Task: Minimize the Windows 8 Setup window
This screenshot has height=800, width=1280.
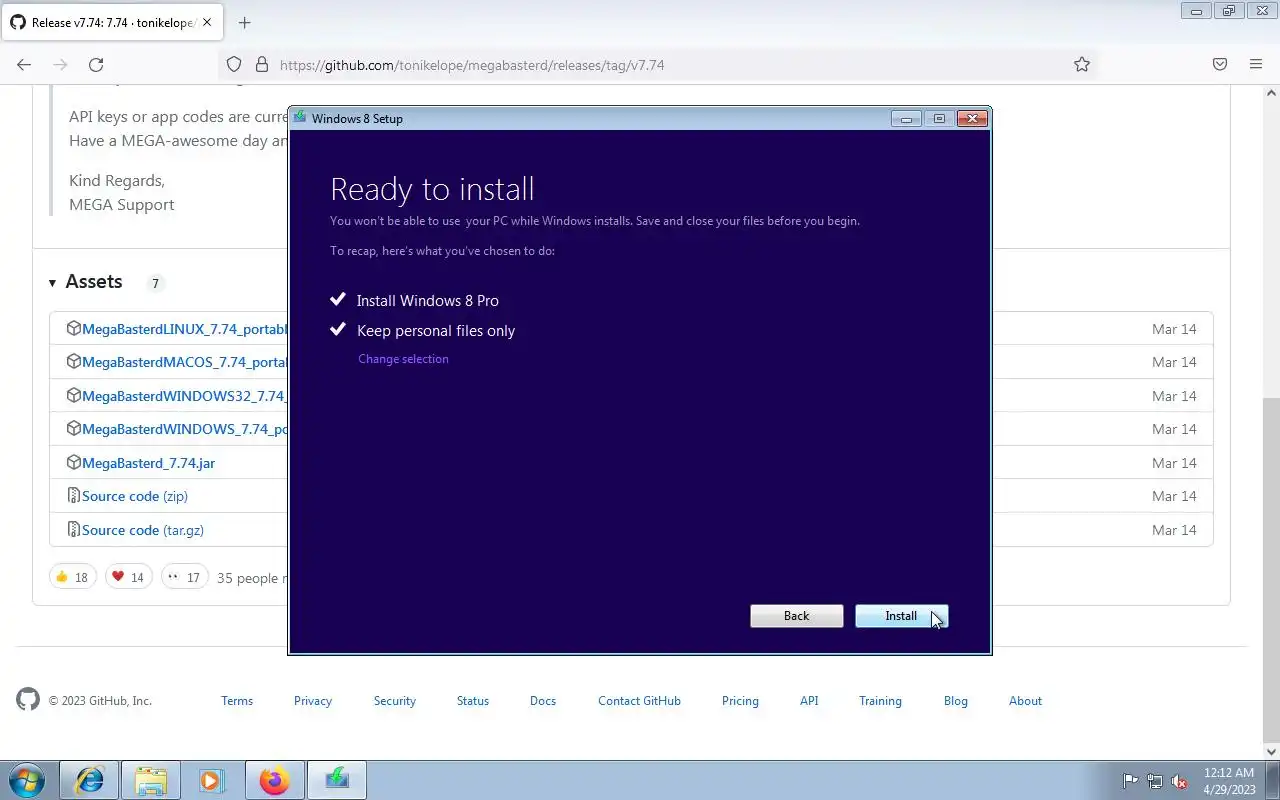Action: 906,118
